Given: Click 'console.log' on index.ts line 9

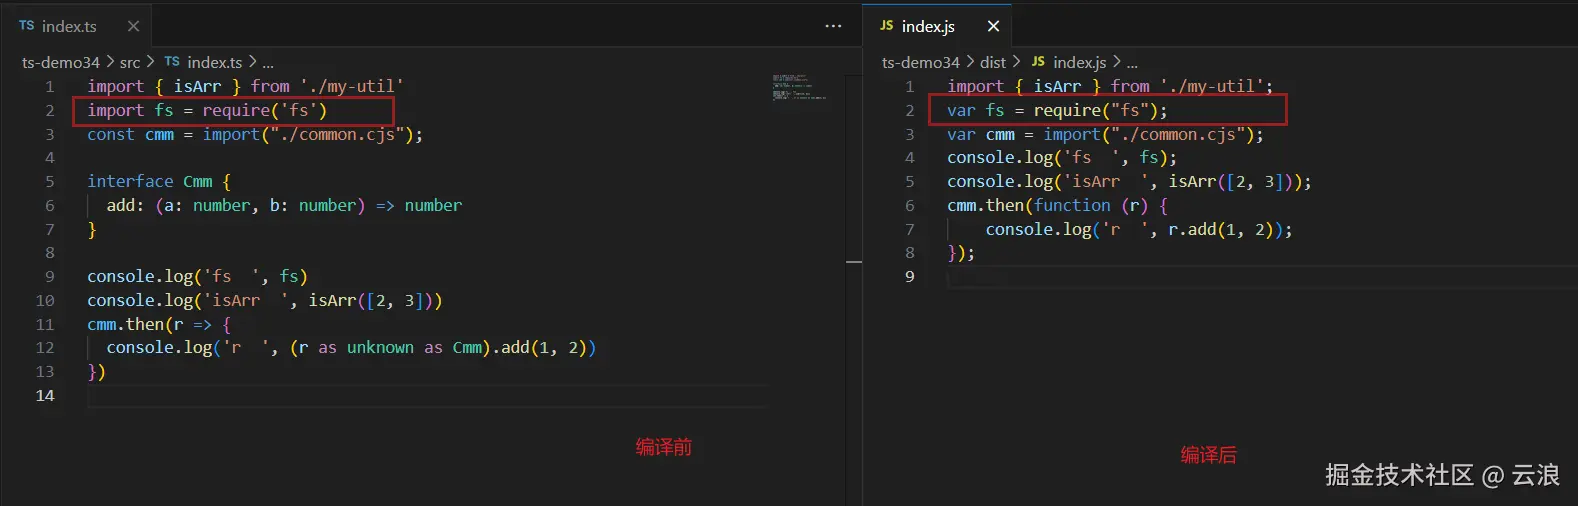Looking at the screenshot, I should pyautogui.click(x=140, y=276).
